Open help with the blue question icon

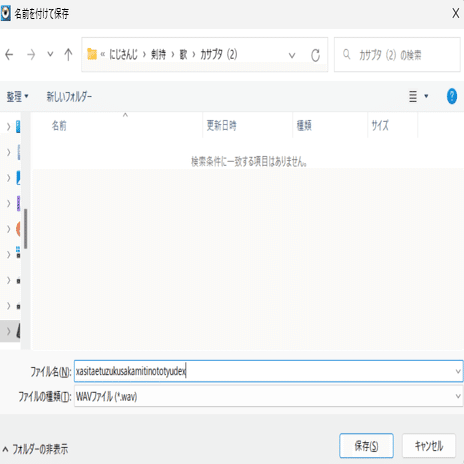coord(452,96)
